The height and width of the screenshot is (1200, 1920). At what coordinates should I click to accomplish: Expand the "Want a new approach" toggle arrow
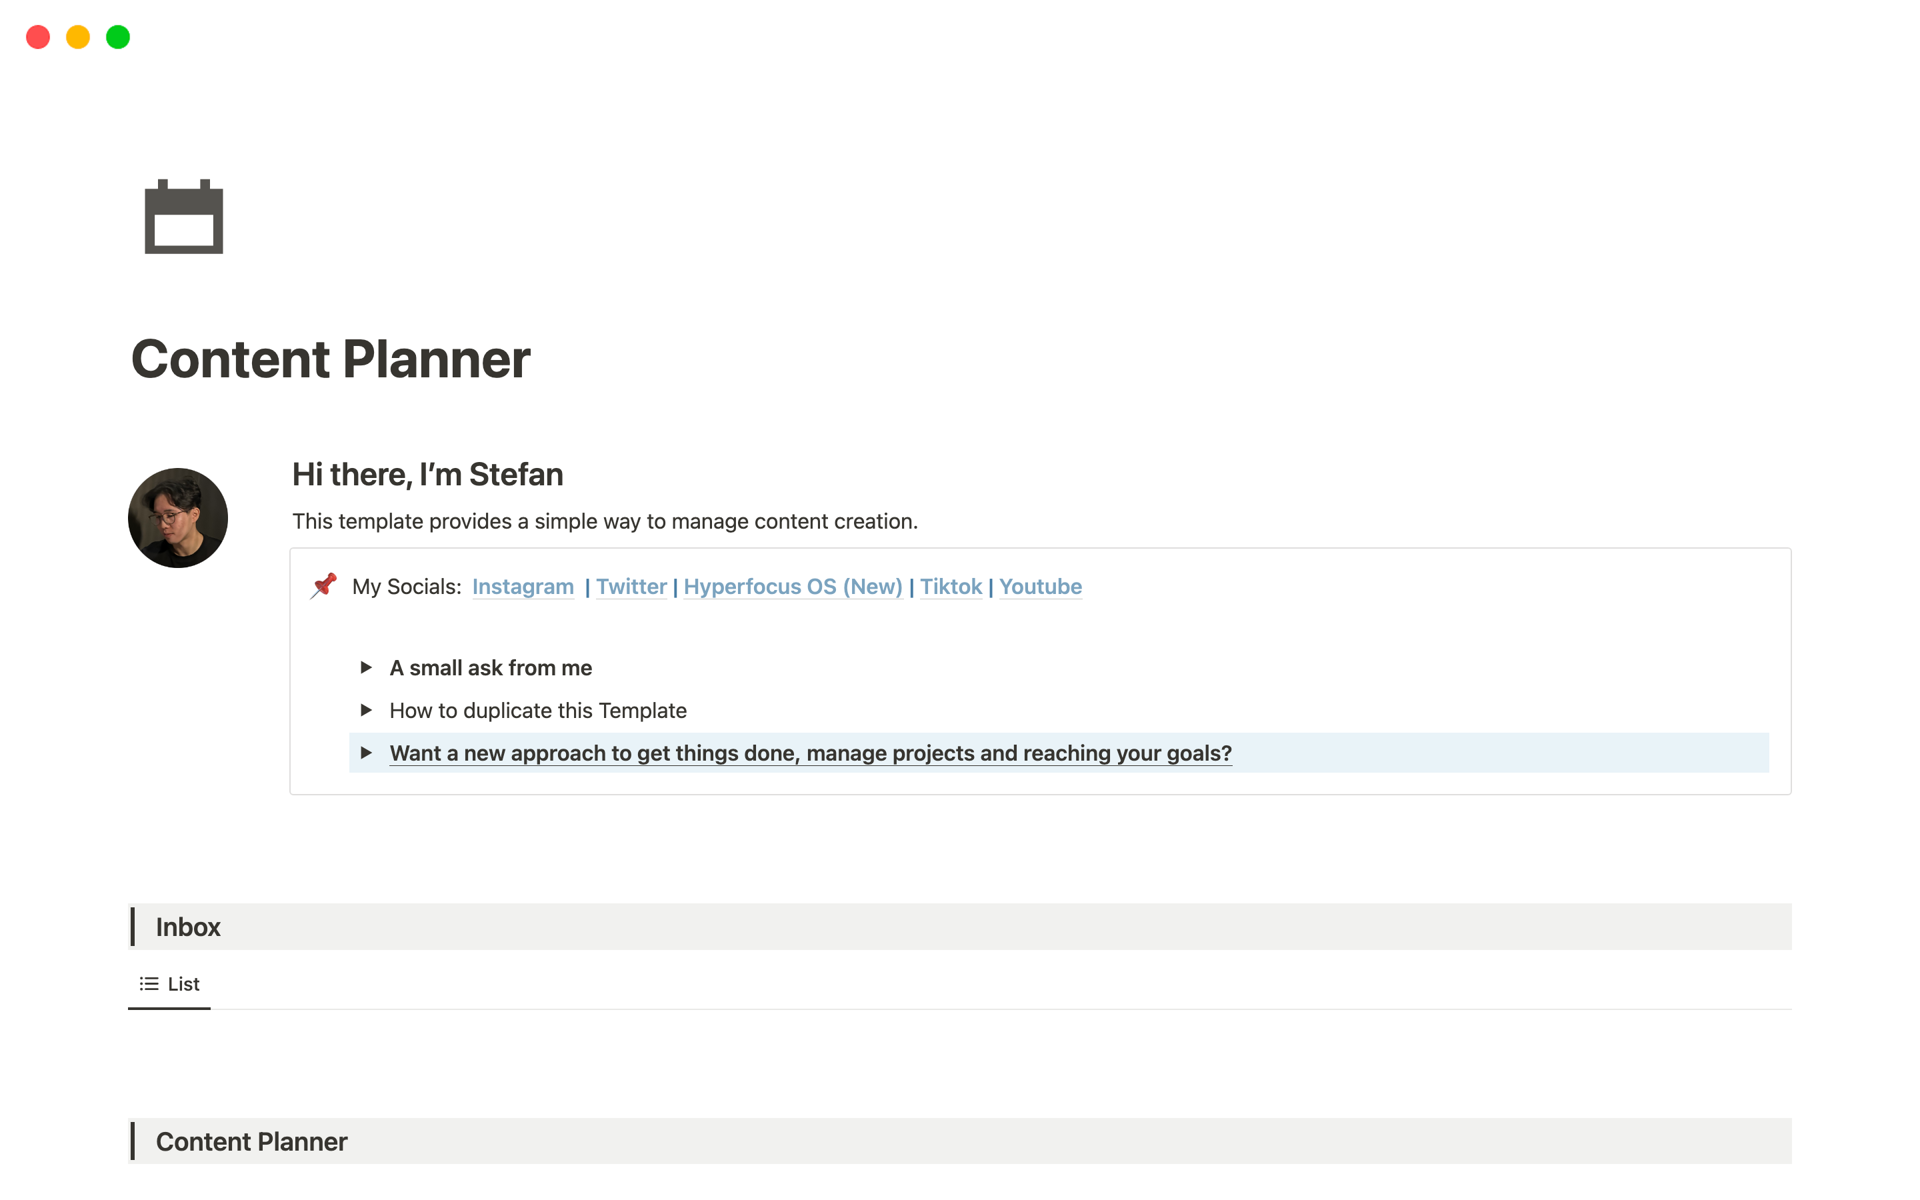[366, 753]
